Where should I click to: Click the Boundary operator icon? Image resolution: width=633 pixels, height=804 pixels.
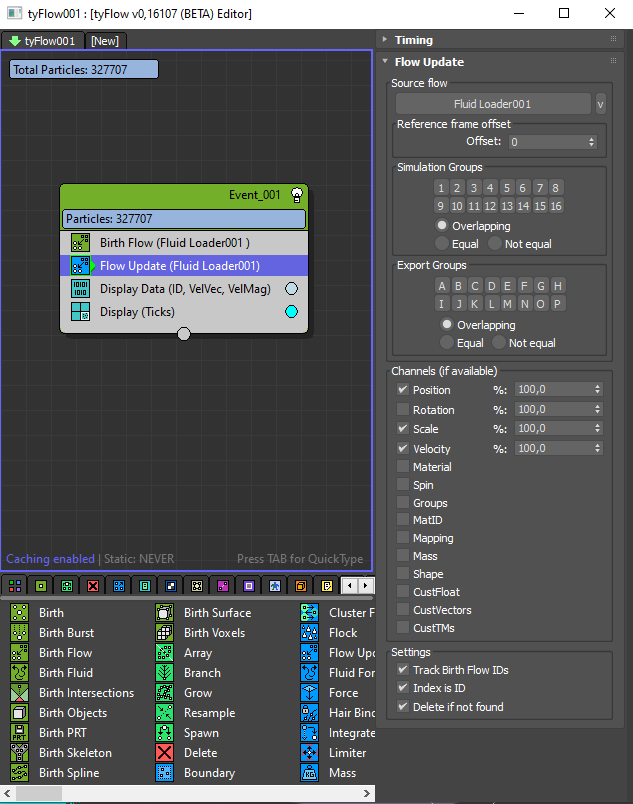165,773
